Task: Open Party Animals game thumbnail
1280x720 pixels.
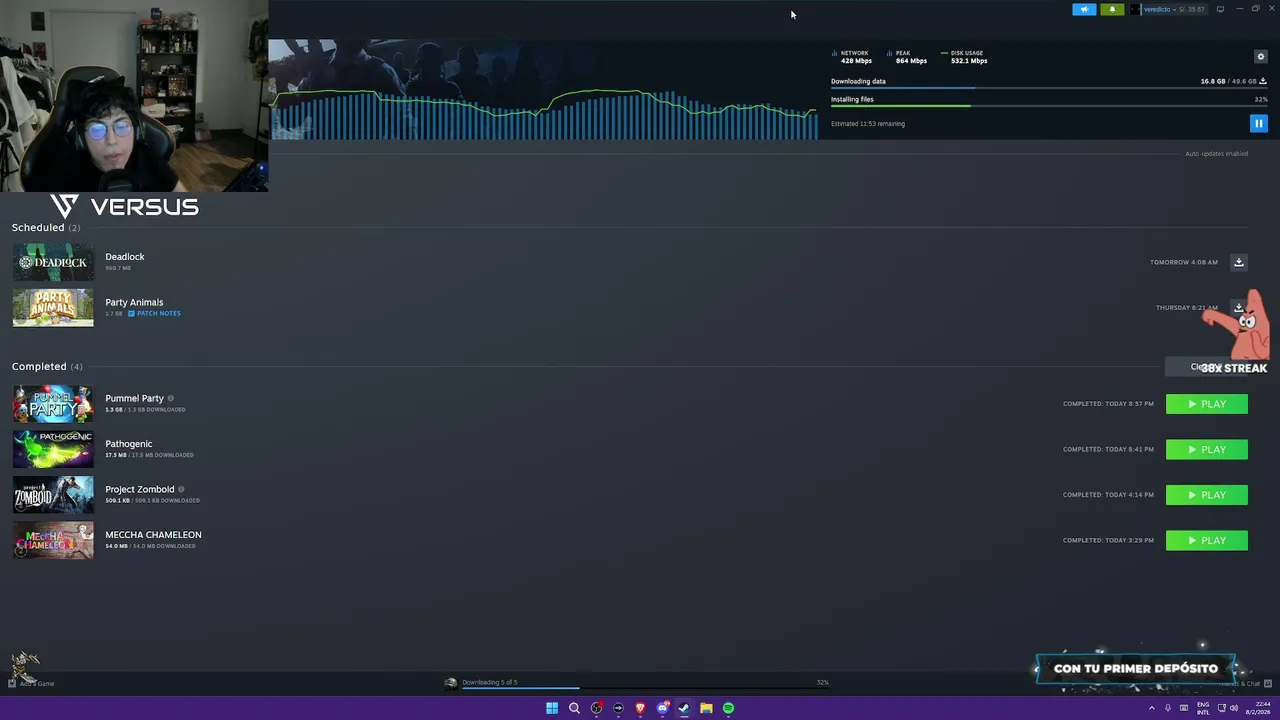Action: pos(53,307)
